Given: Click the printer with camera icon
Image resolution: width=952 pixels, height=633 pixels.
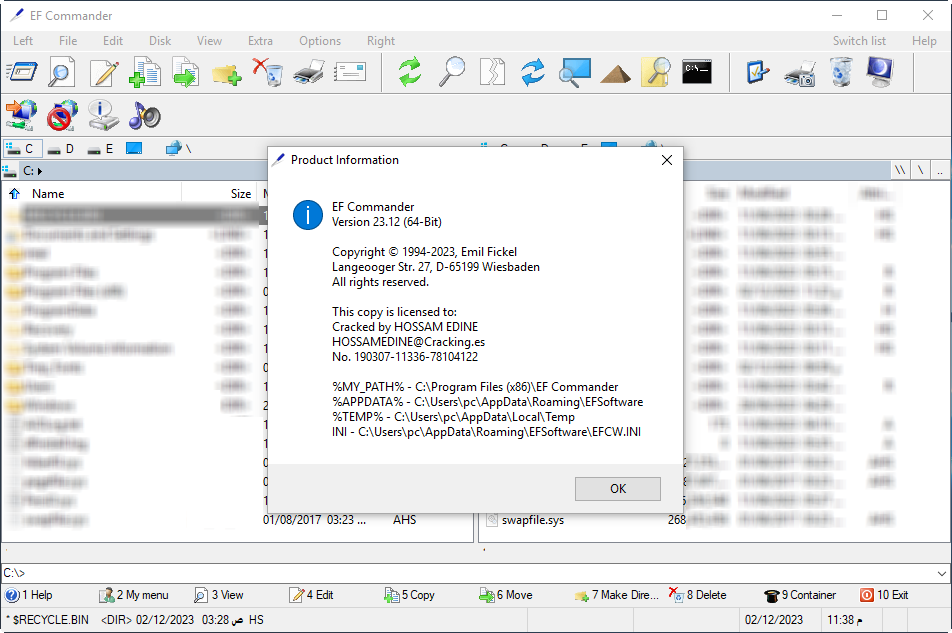Looking at the screenshot, I should [x=799, y=73].
